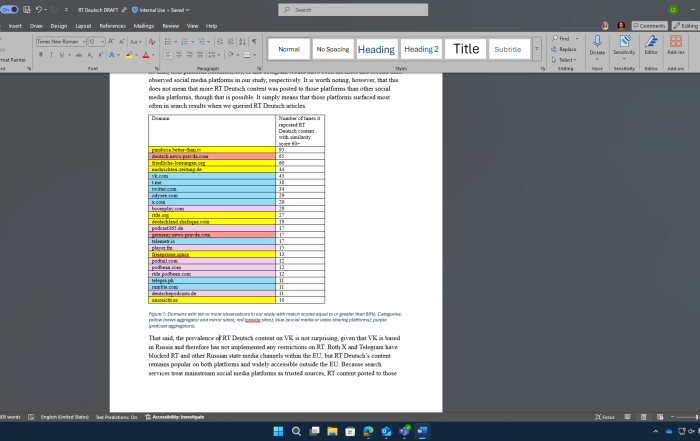The height and width of the screenshot is (441, 700).
Task: Click the Multilevel List icon
Action: click(202, 42)
